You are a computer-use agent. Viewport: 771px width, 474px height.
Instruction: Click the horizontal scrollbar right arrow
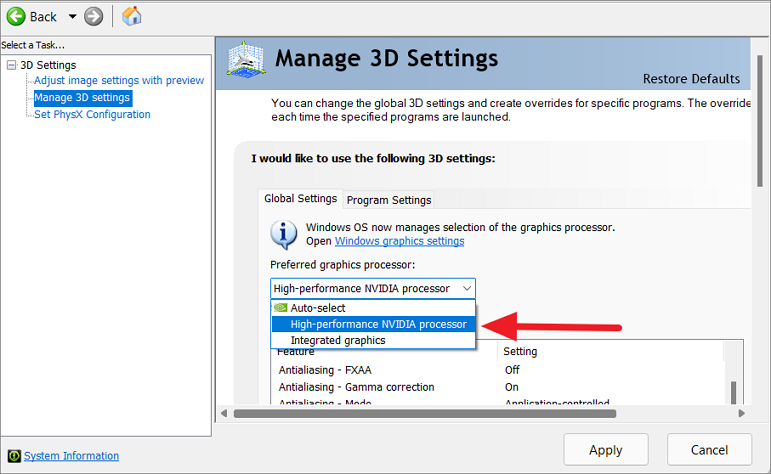coord(741,414)
